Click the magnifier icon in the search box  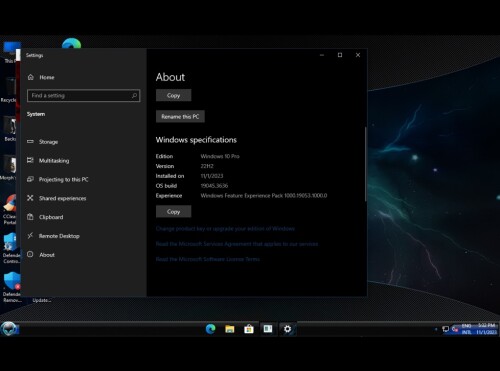point(134,96)
